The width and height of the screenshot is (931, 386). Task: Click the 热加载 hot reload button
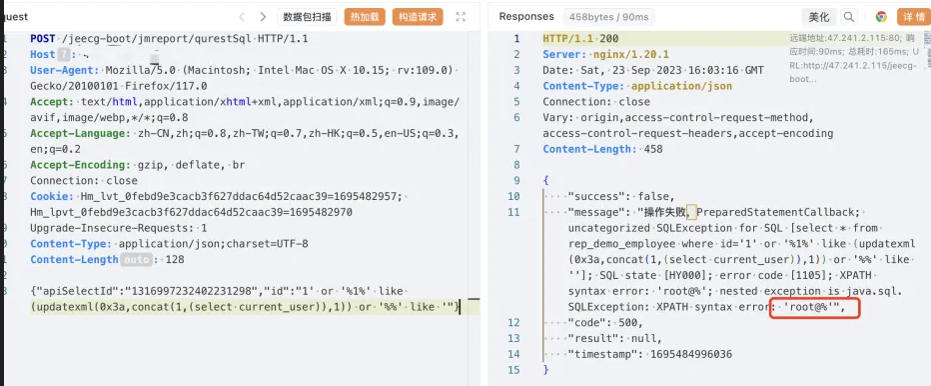(365, 17)
